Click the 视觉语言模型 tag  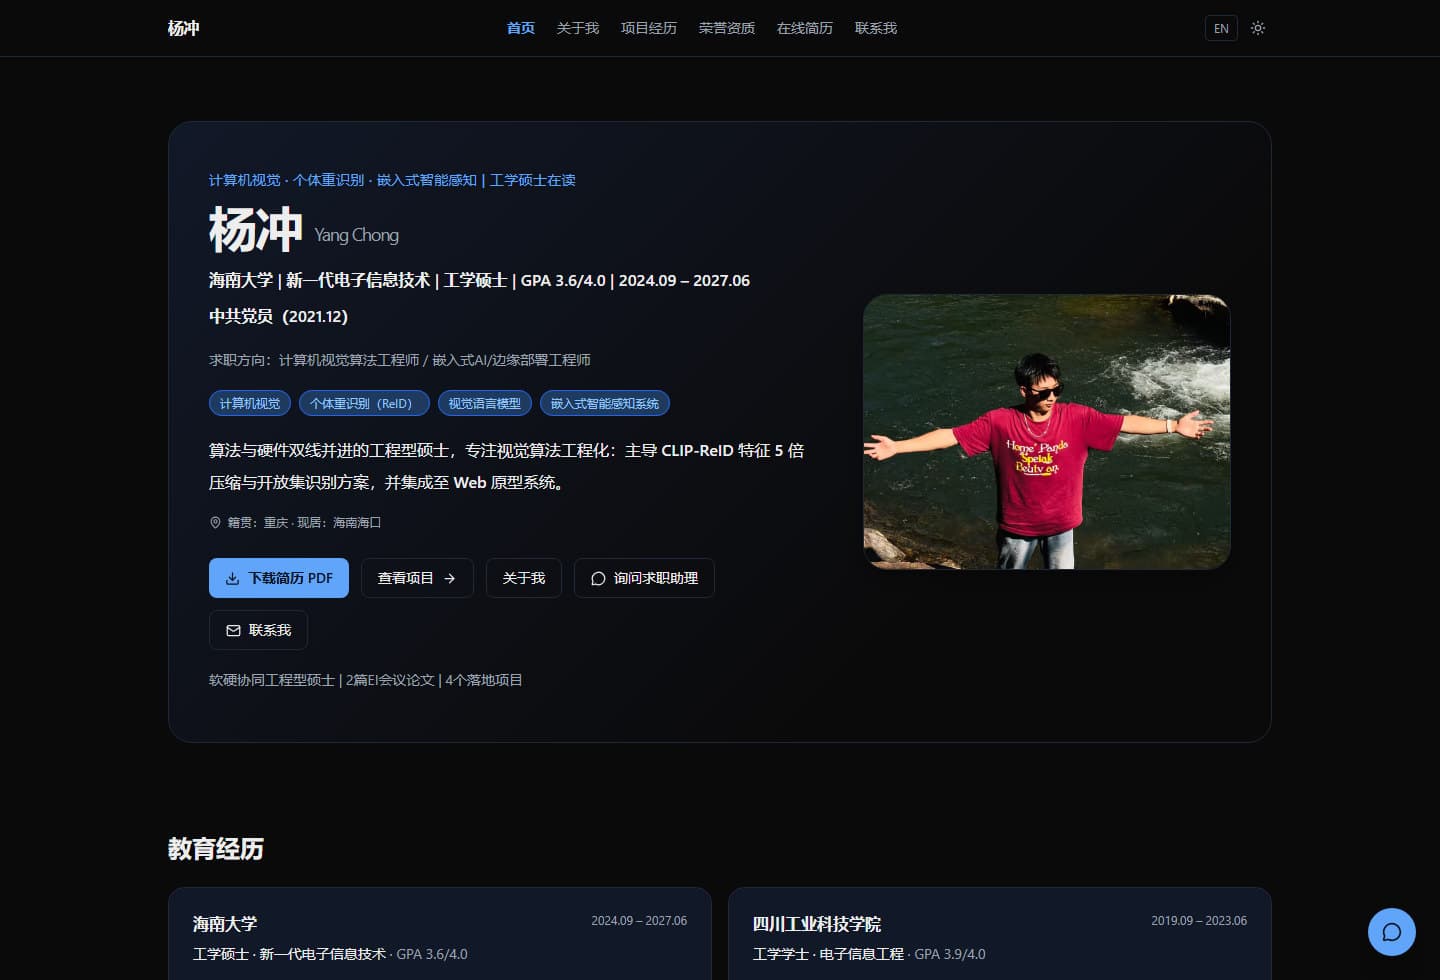[x=485, y=403]
